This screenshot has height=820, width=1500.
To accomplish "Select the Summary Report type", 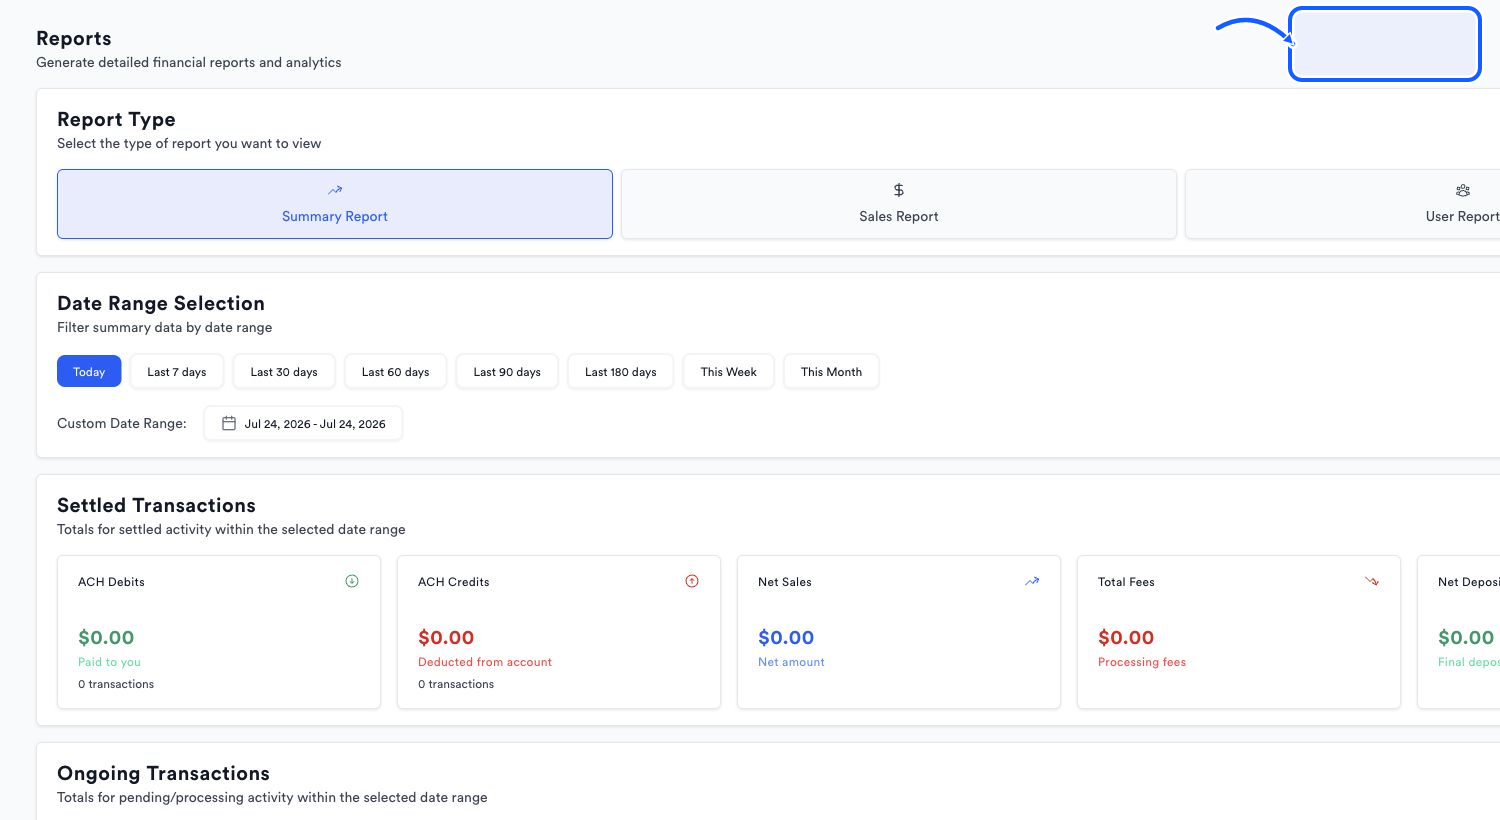I will [x=335, y=204].
